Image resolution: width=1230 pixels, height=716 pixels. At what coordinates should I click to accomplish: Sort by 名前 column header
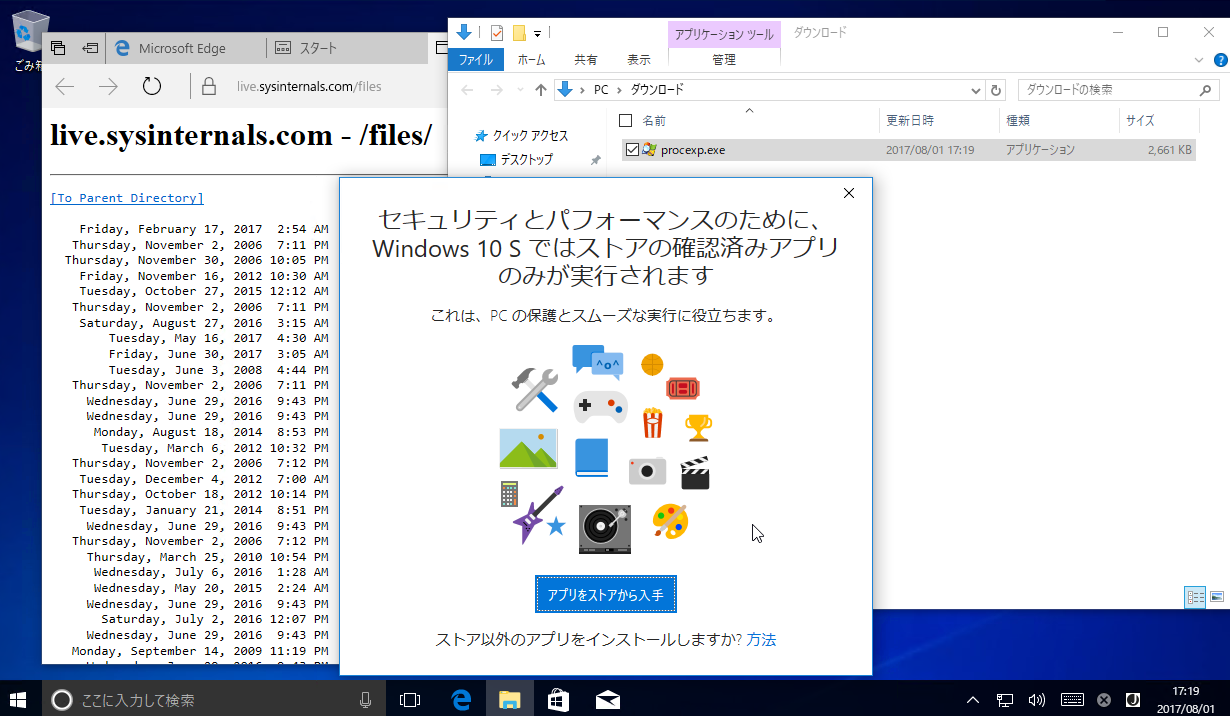[x=654, y=120]
